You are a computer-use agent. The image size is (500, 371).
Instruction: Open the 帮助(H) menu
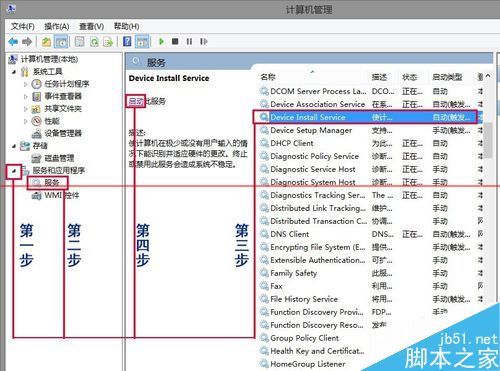coord(126,26)
